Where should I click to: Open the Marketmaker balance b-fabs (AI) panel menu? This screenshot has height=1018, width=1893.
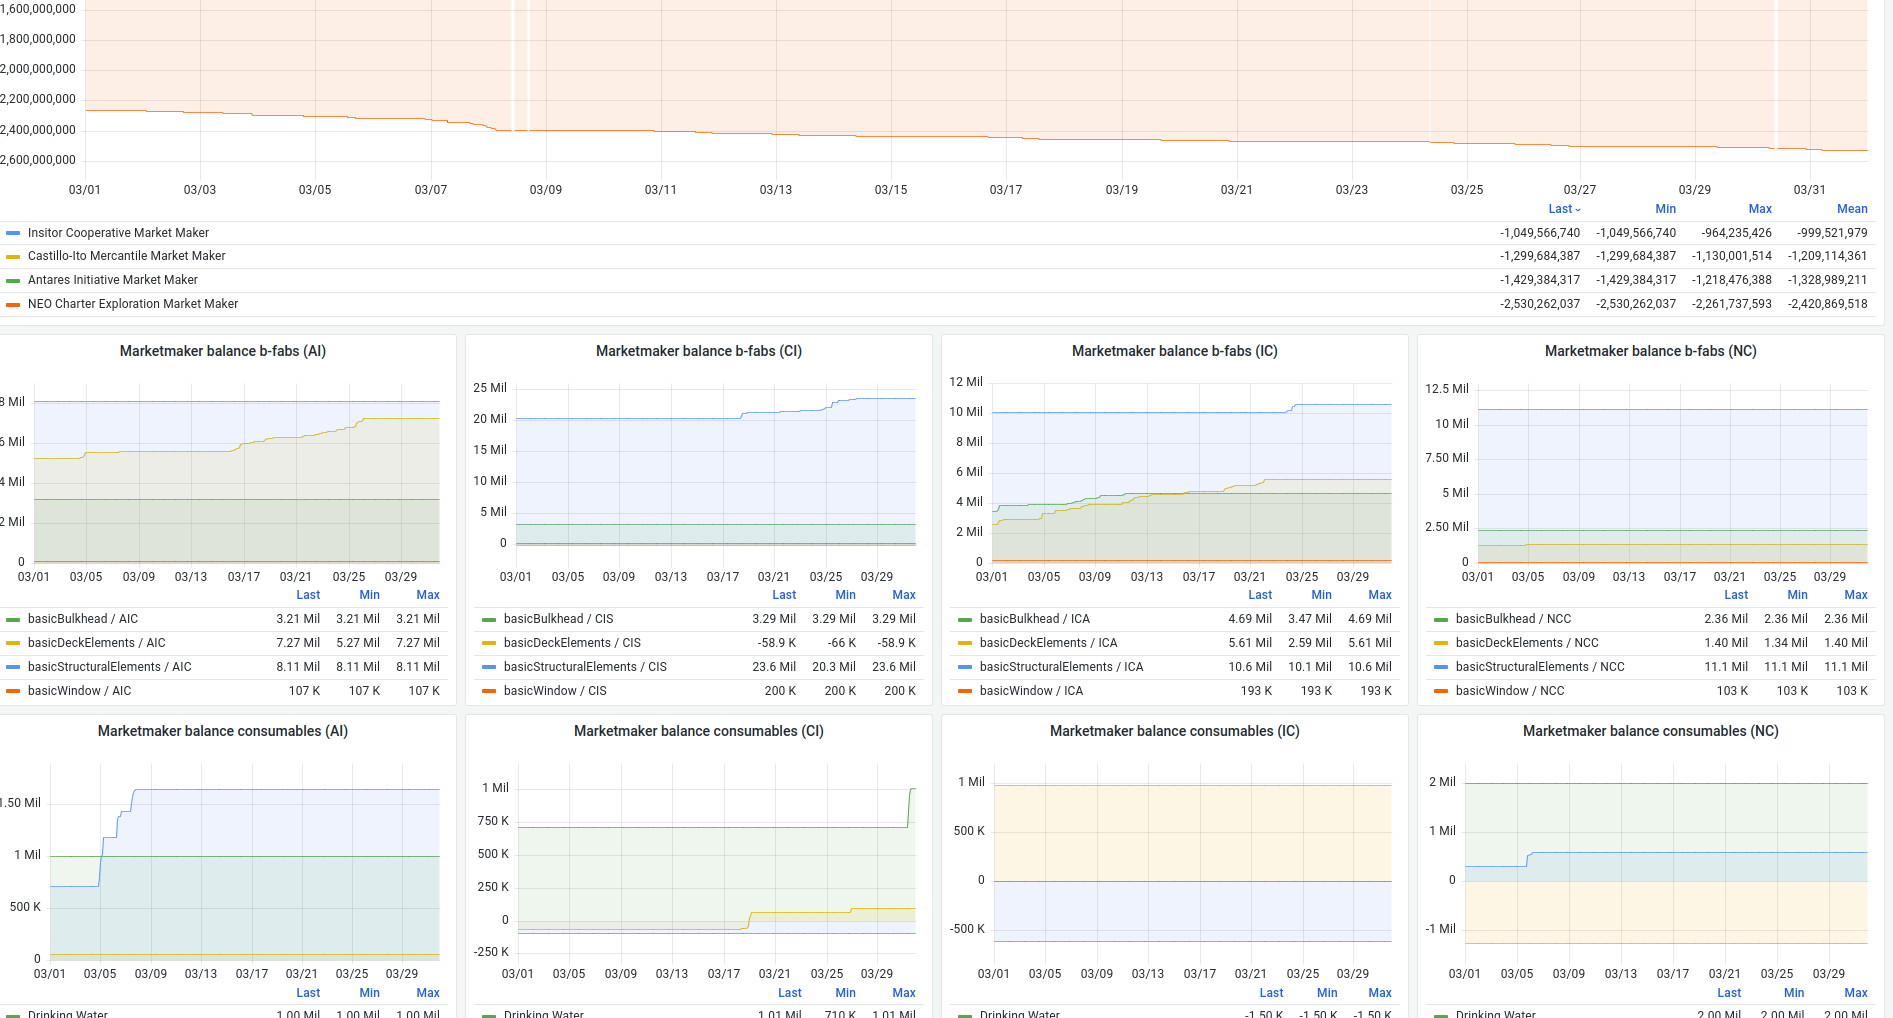[x=223, y=351]
